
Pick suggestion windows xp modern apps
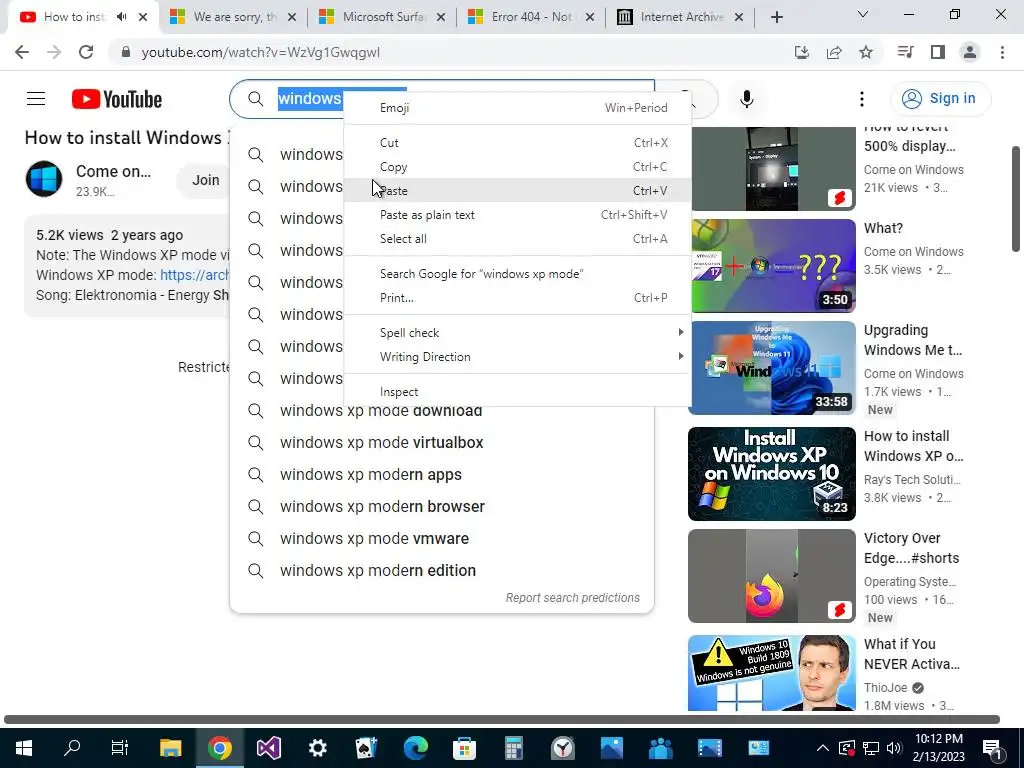pyautogui.click(x=441, y=475)
